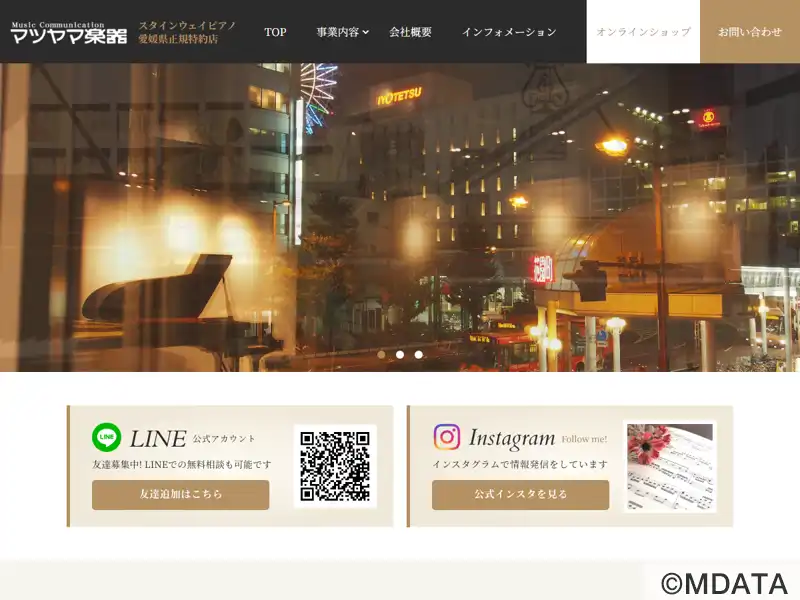Open the 会社概要 page
The image size is (800, 600).
pyautogui.click(x=410, y=32)
